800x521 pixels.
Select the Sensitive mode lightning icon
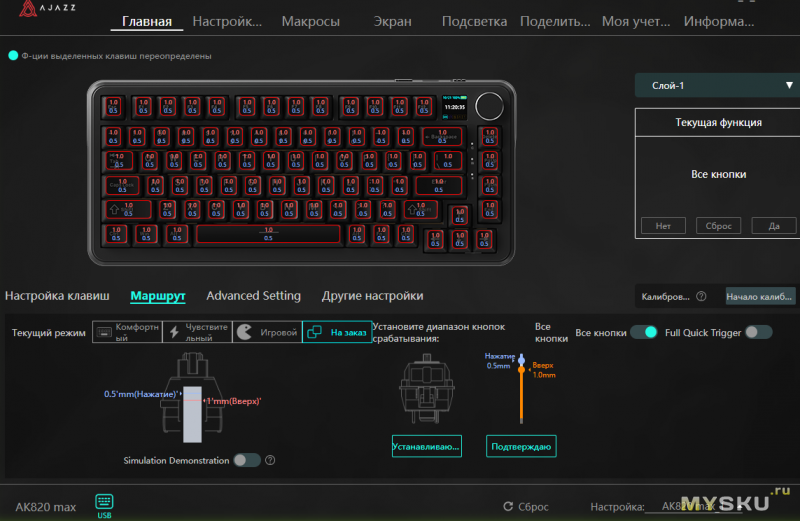click(174, 332)
